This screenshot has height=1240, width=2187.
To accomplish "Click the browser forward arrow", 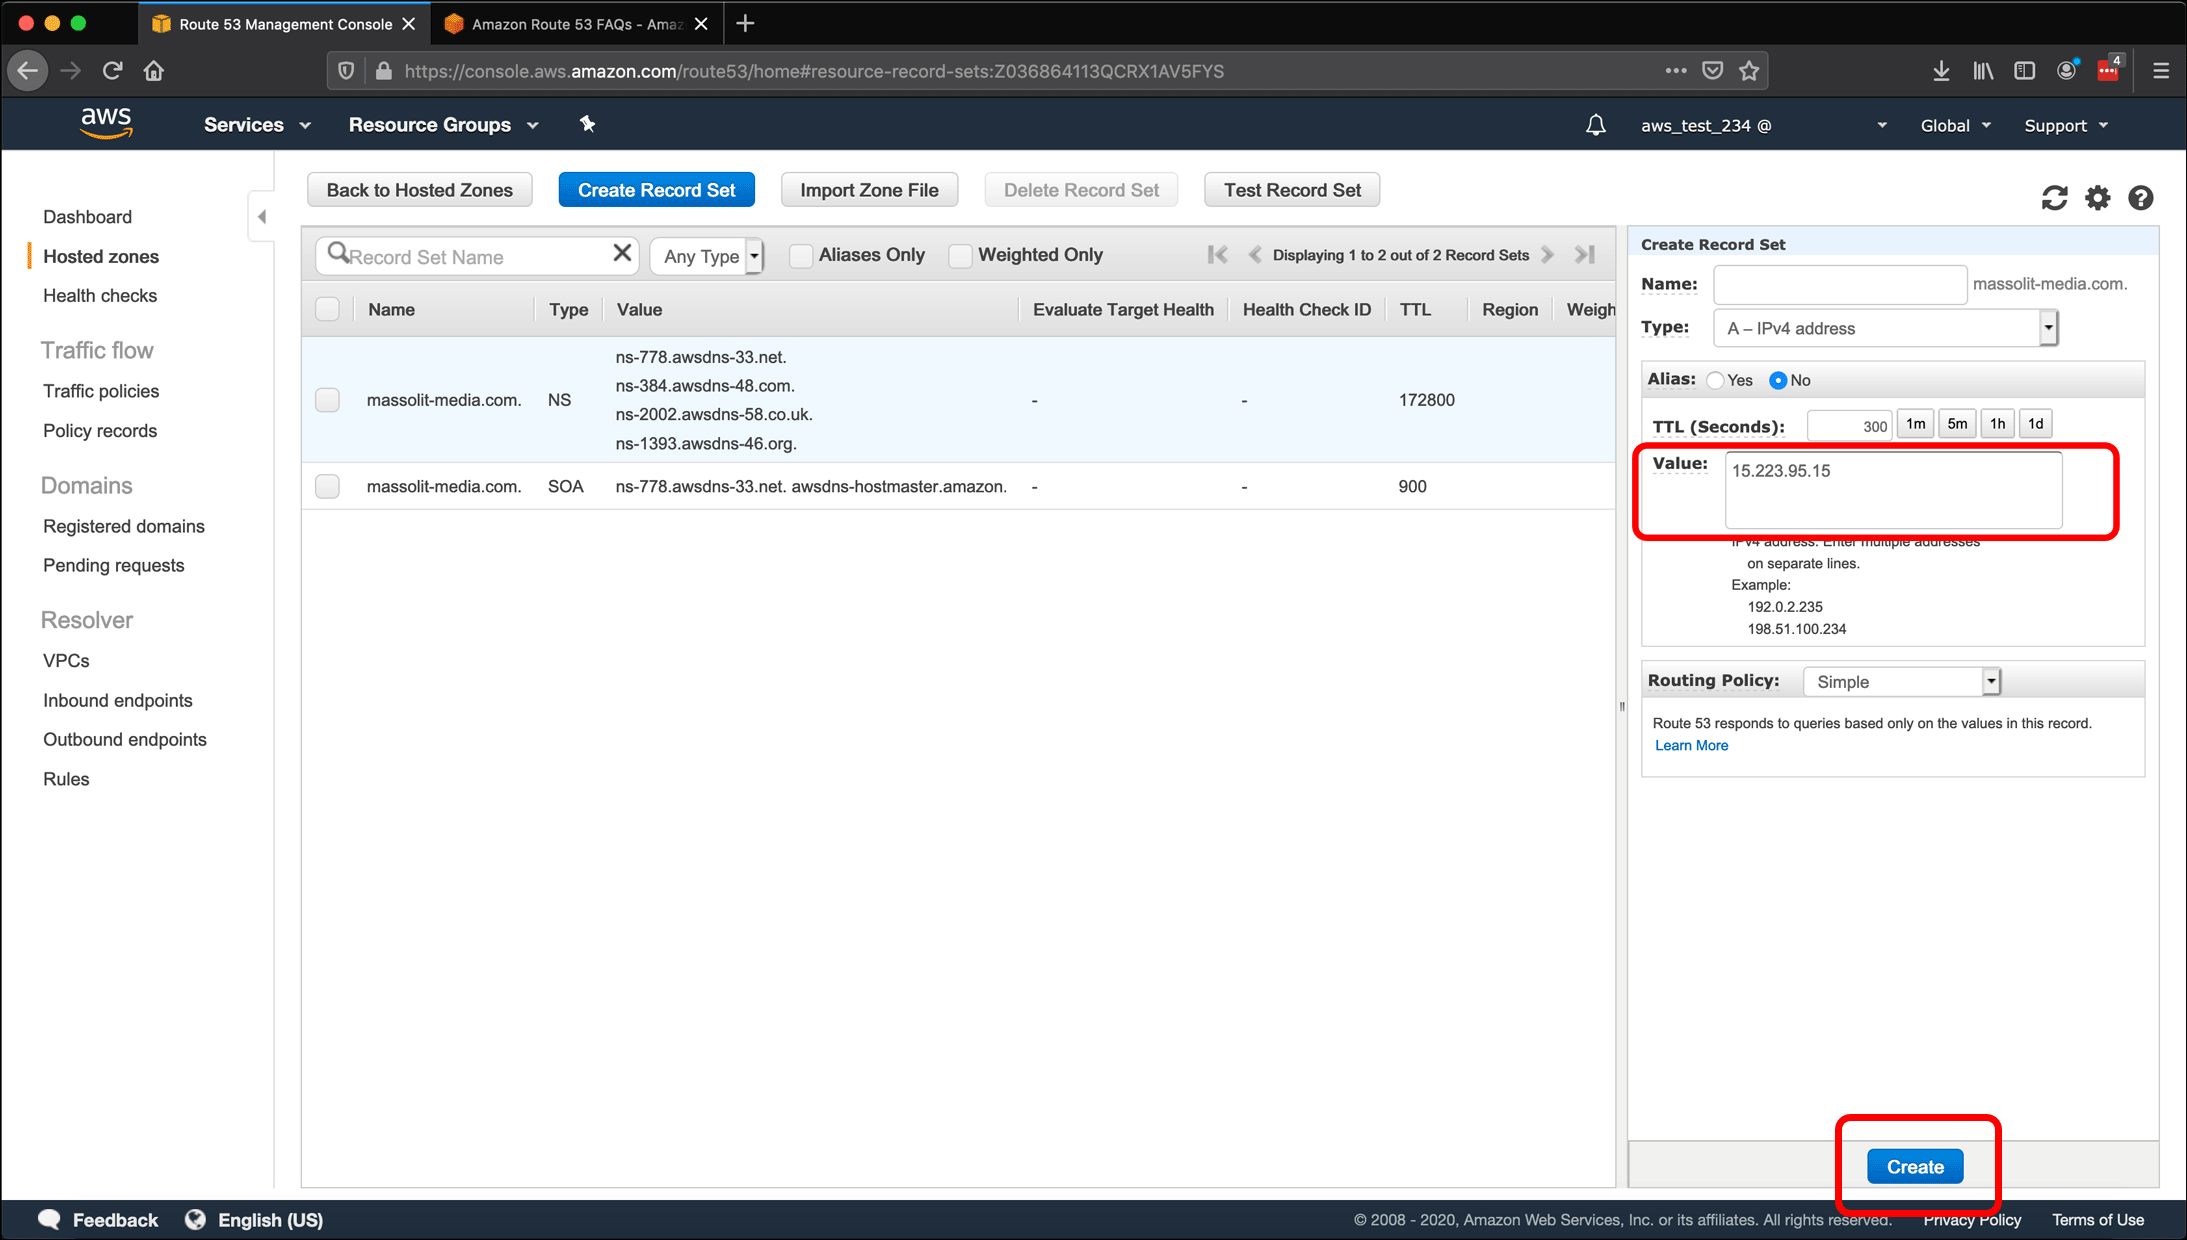I will pyautogui.click(x=70, y=71).
